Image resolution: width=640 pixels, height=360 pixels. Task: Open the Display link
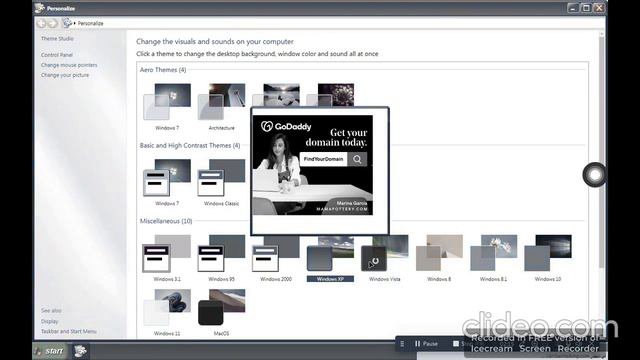[49, 321]
